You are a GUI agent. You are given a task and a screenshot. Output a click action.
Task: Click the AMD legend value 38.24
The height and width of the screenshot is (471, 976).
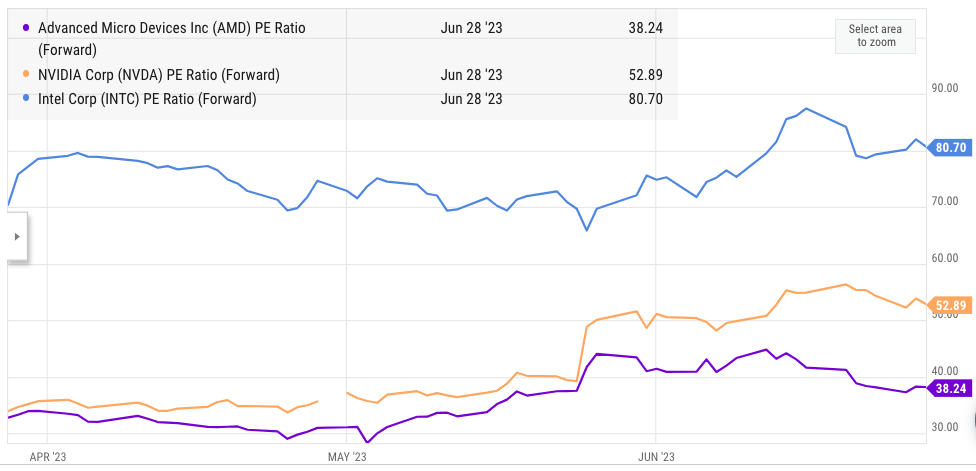tap(645, 28)
